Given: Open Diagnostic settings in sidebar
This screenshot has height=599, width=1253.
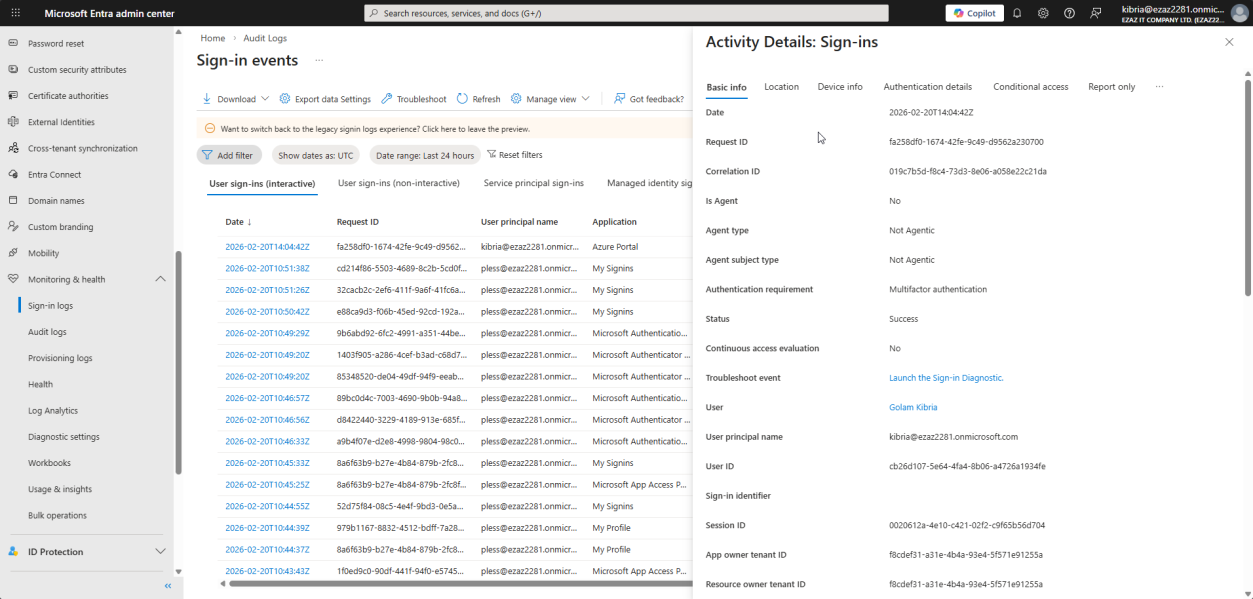Looking at the screenshot, I should coord(64,437).
